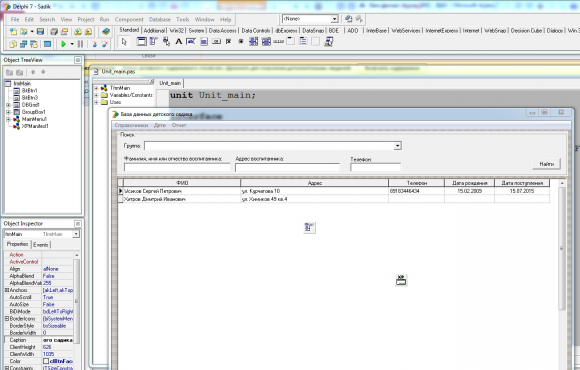The width and height of the screenshot is (580, 370).
Task: Open the Object Inspector component selector dropdown
Action: 76,234
